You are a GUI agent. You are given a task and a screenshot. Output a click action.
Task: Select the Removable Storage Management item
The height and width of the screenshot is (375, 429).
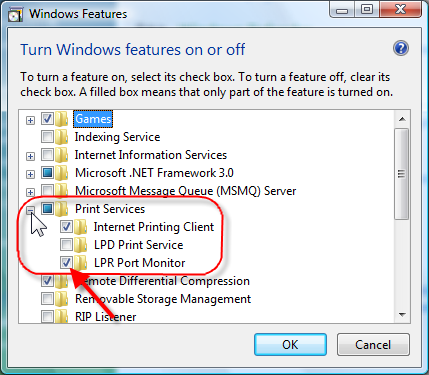click(163, 299)
